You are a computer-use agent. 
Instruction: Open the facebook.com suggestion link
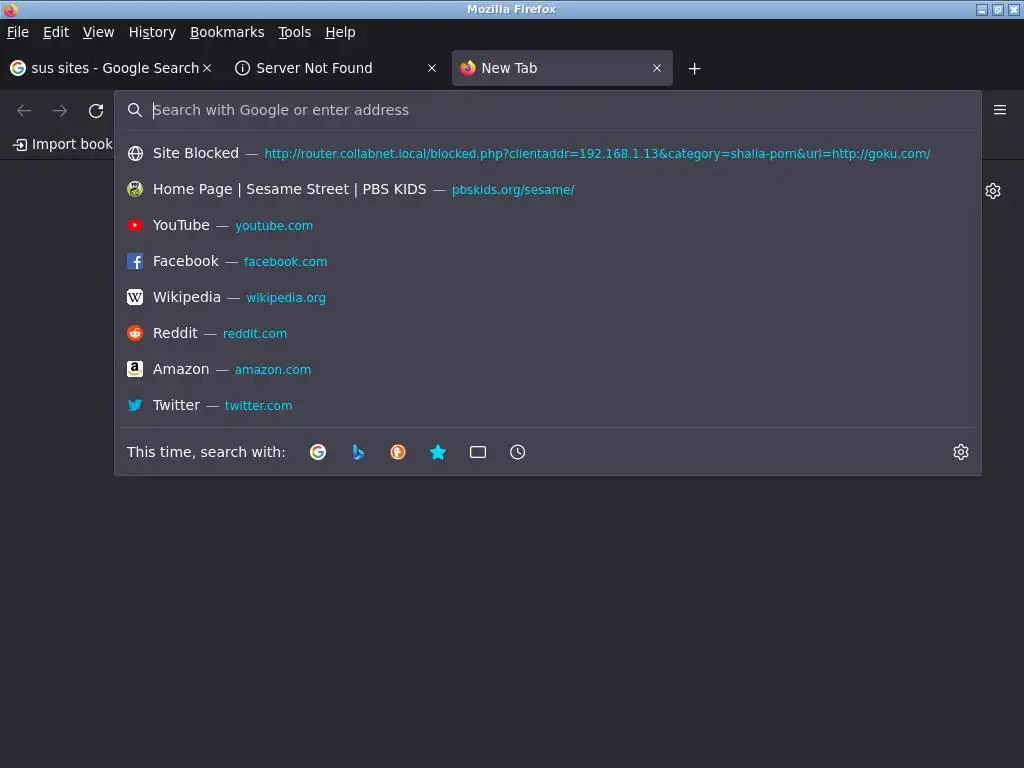(x=285, y=261)
